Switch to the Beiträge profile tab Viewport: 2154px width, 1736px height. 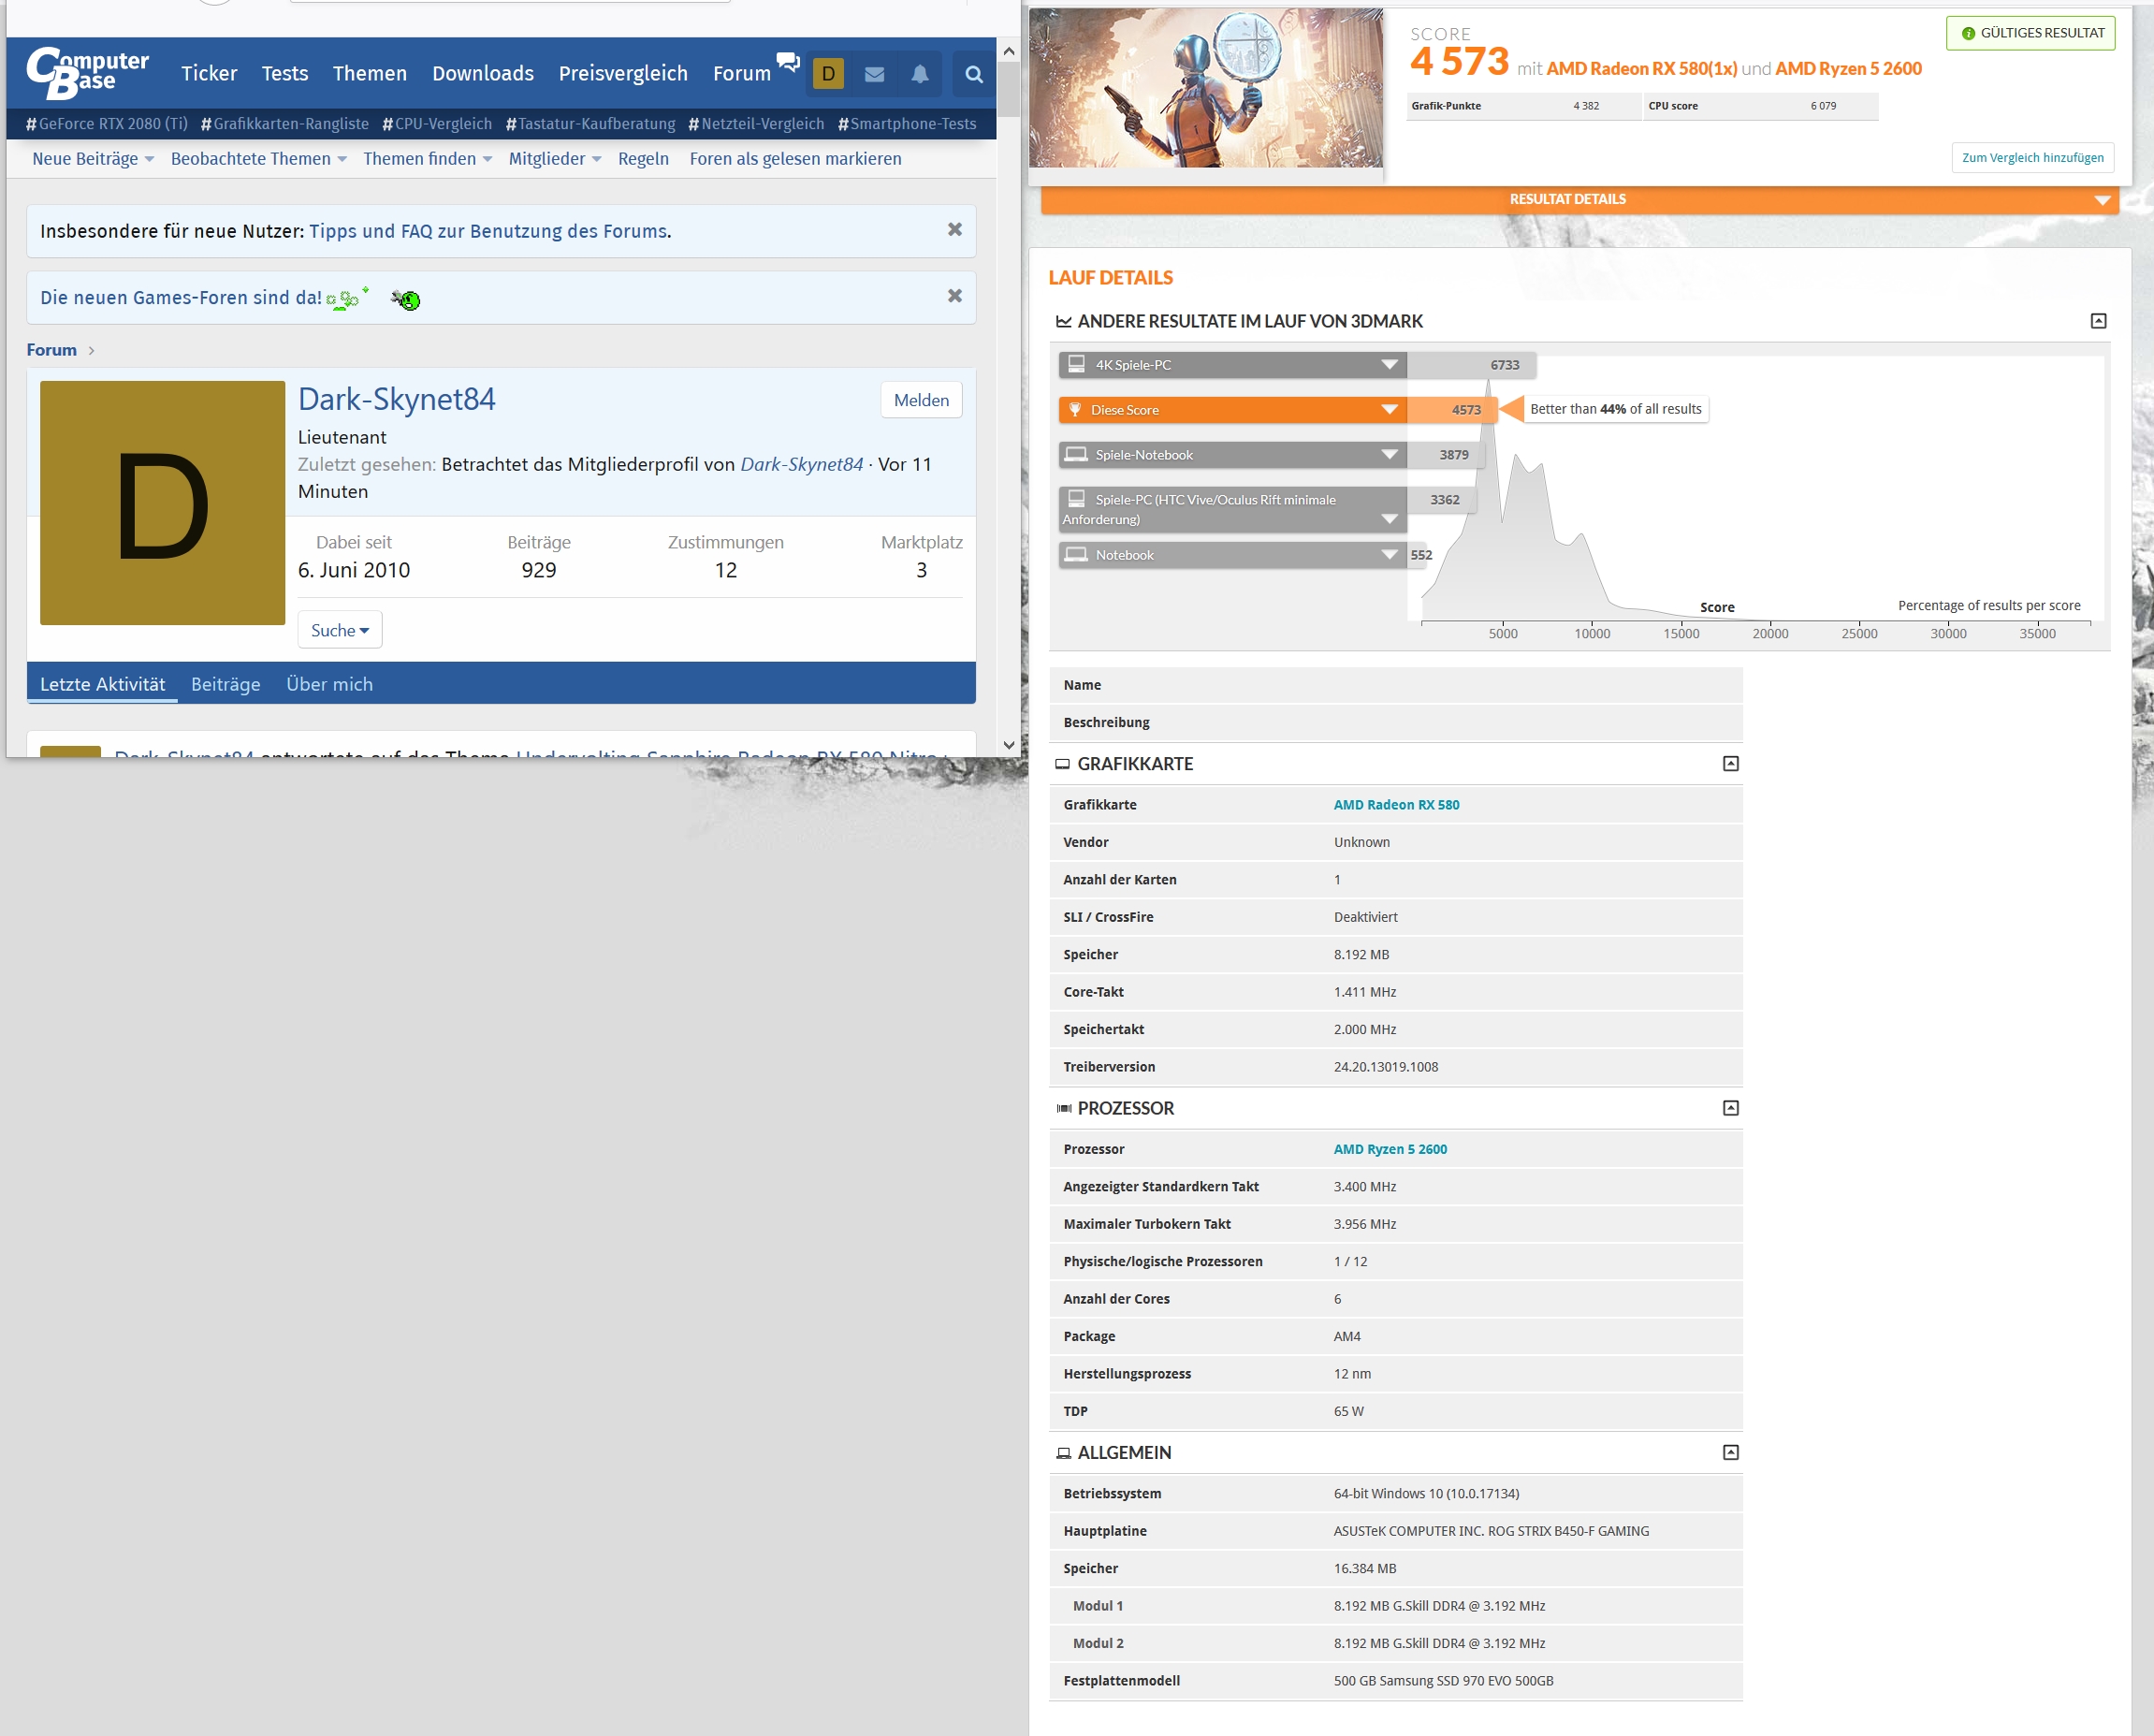tap(225, 684)
